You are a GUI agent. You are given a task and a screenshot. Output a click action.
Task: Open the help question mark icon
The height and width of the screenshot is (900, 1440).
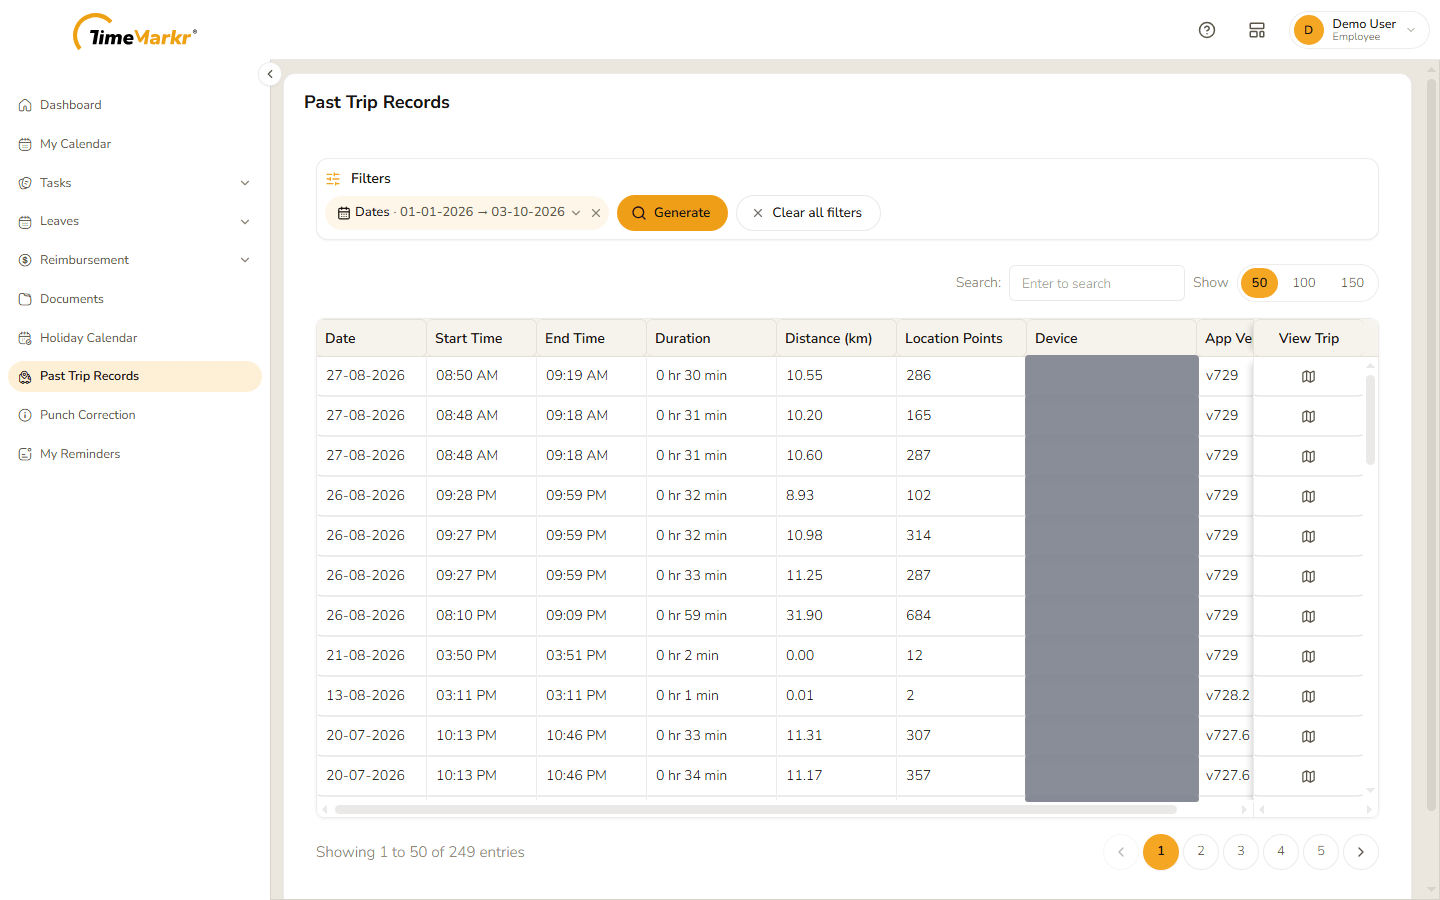[1207, 30]
